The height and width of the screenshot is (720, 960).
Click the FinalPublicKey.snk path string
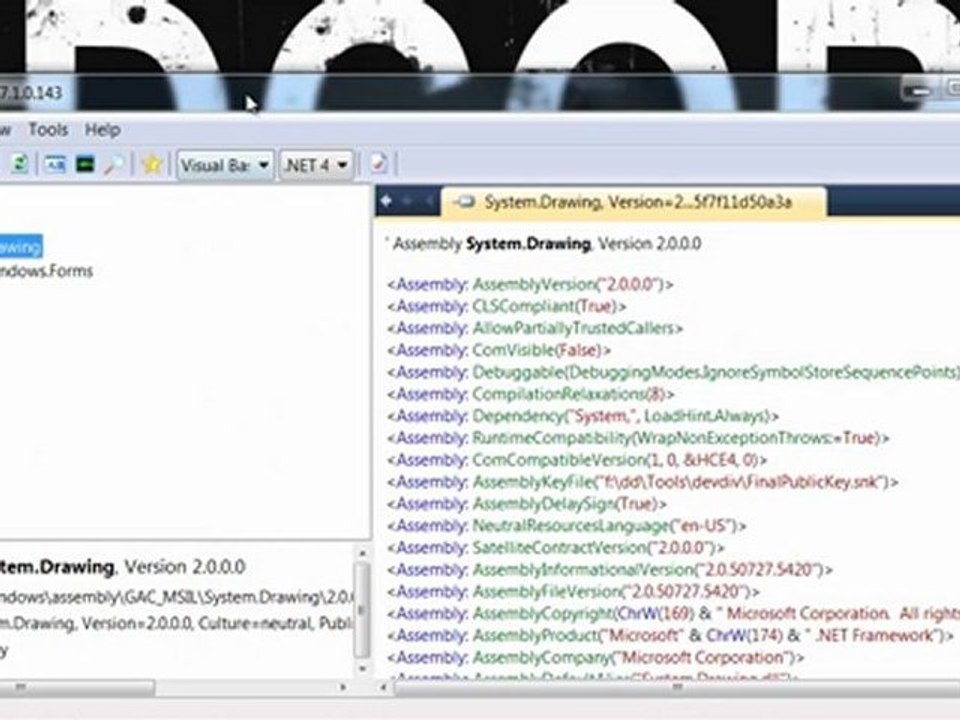(x=741, y=482)
